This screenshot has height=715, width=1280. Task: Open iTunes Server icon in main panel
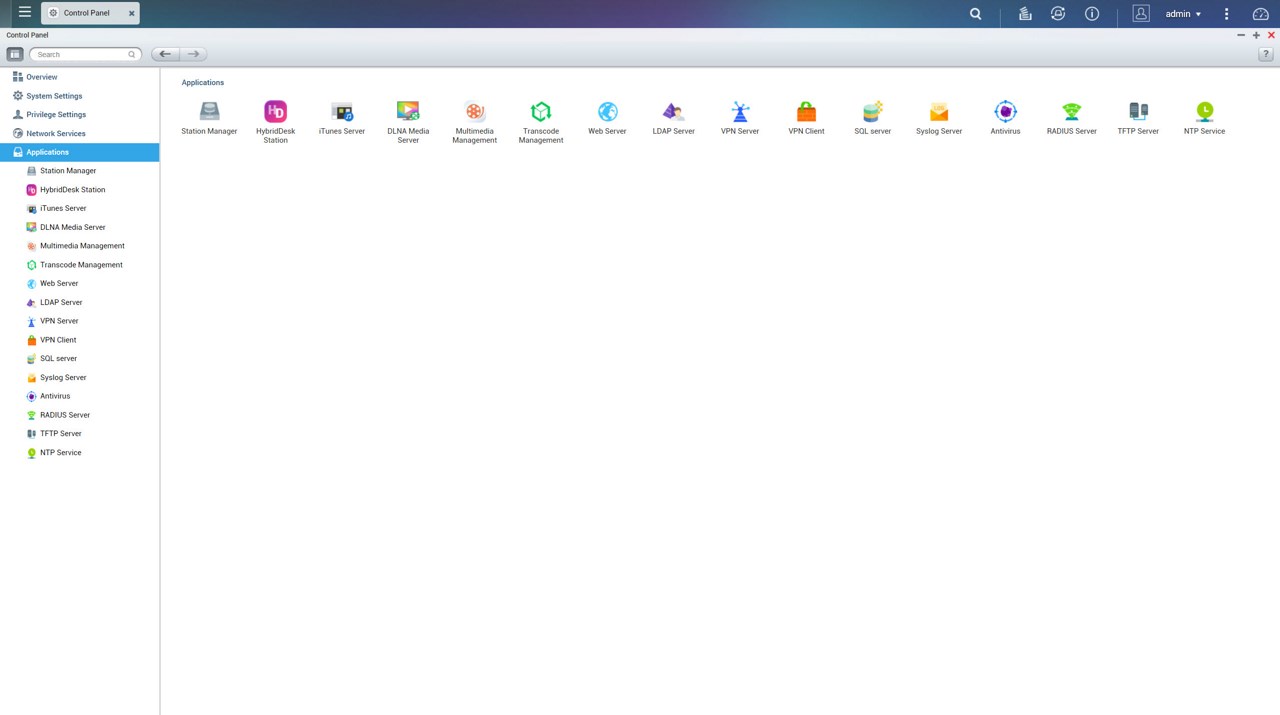tap(342, 111)
